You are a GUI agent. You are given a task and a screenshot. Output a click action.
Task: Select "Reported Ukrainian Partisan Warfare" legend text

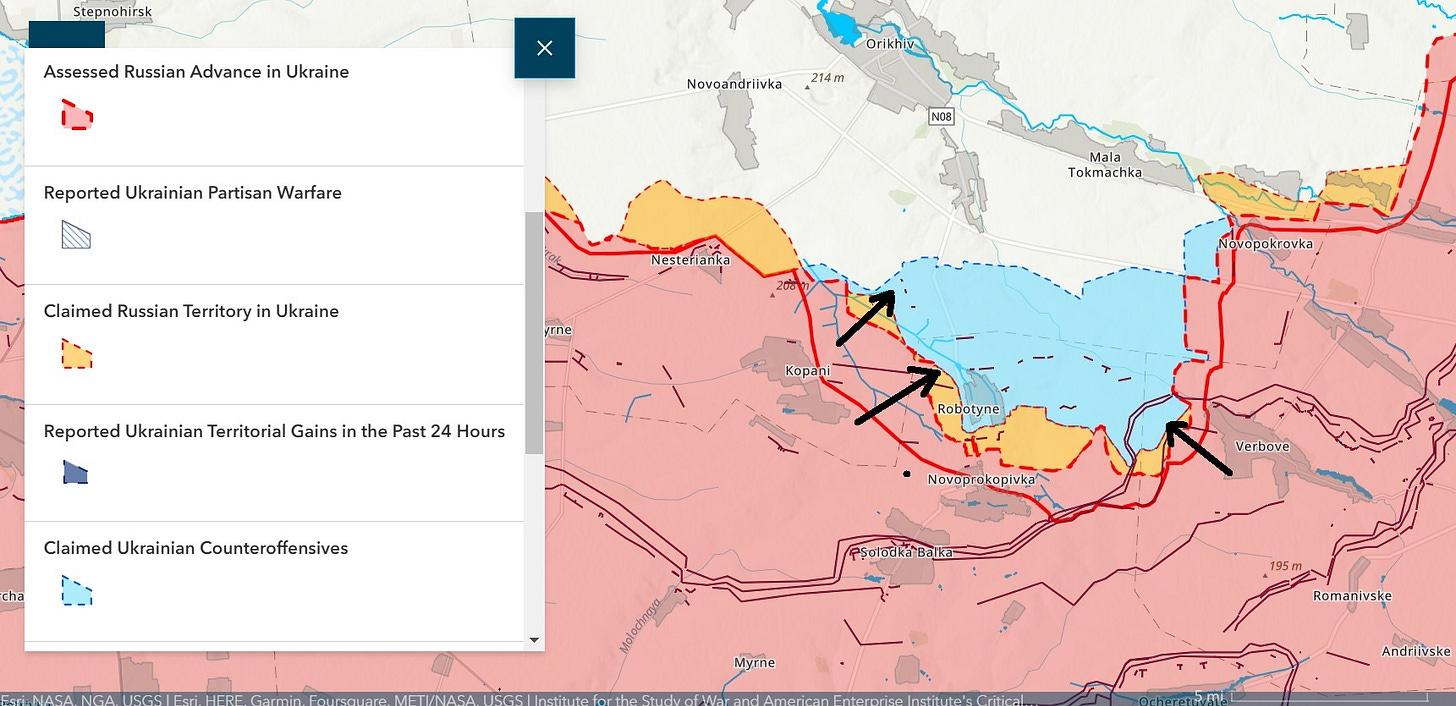click(x=193, y=192)
